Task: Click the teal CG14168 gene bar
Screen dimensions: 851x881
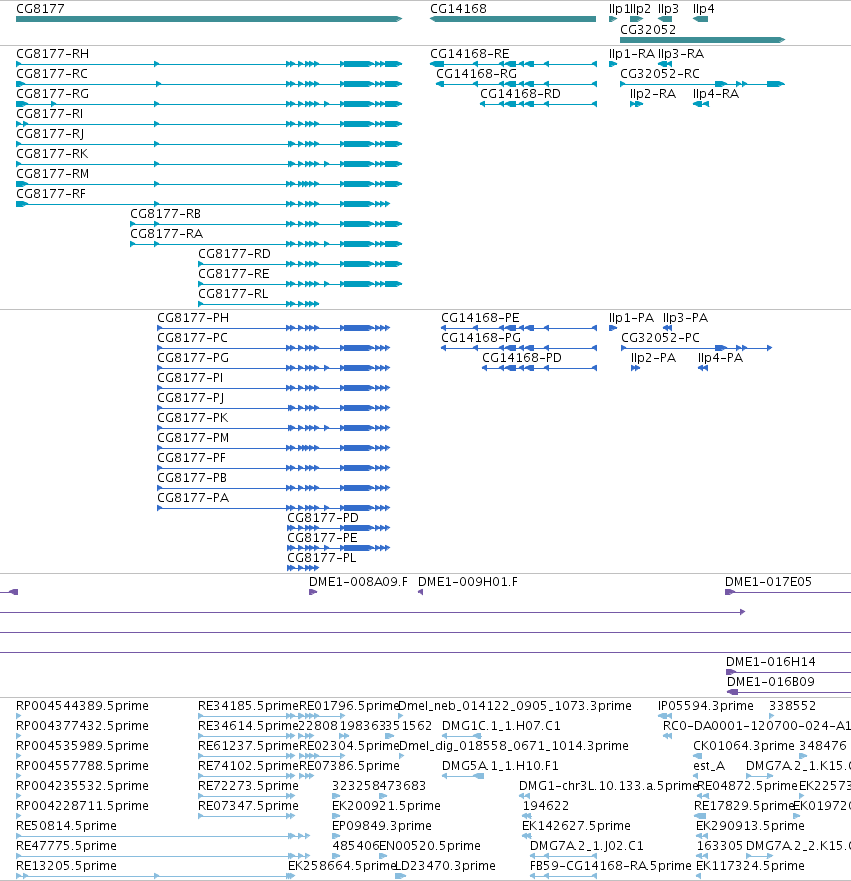Action: tap(513, 19)
